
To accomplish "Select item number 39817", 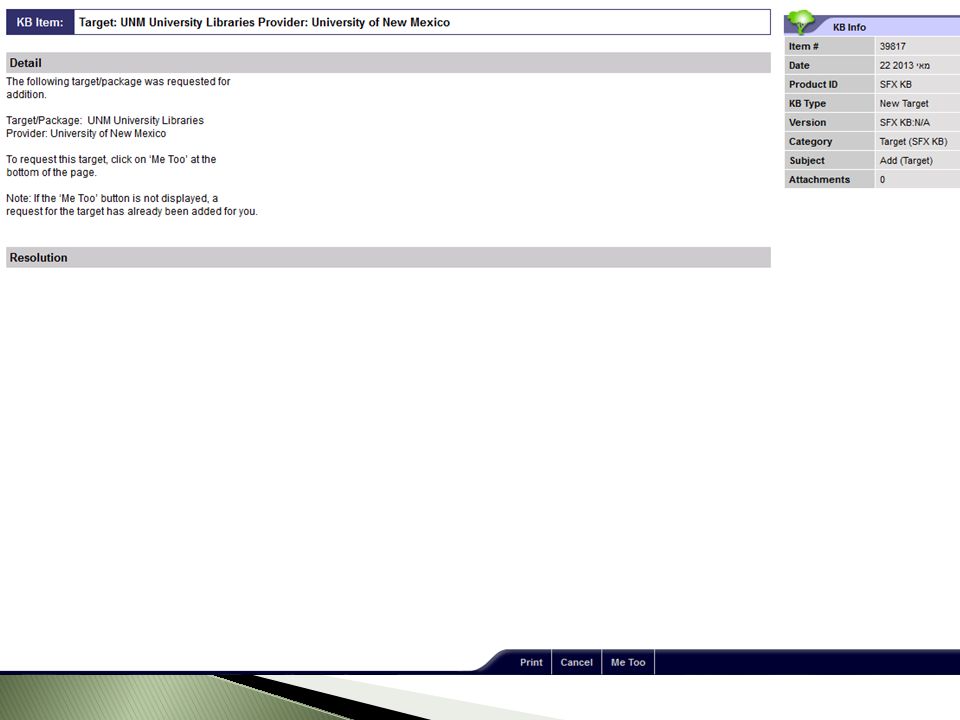I will point(892,46).
